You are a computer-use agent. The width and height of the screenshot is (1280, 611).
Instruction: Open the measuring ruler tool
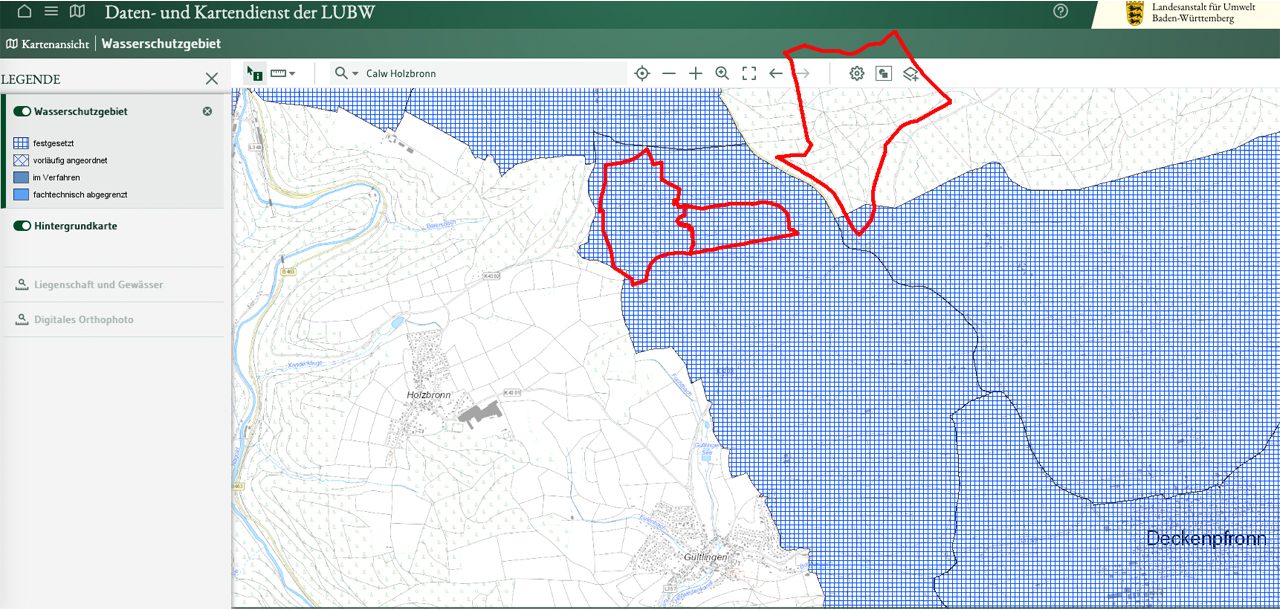(278, 73)
